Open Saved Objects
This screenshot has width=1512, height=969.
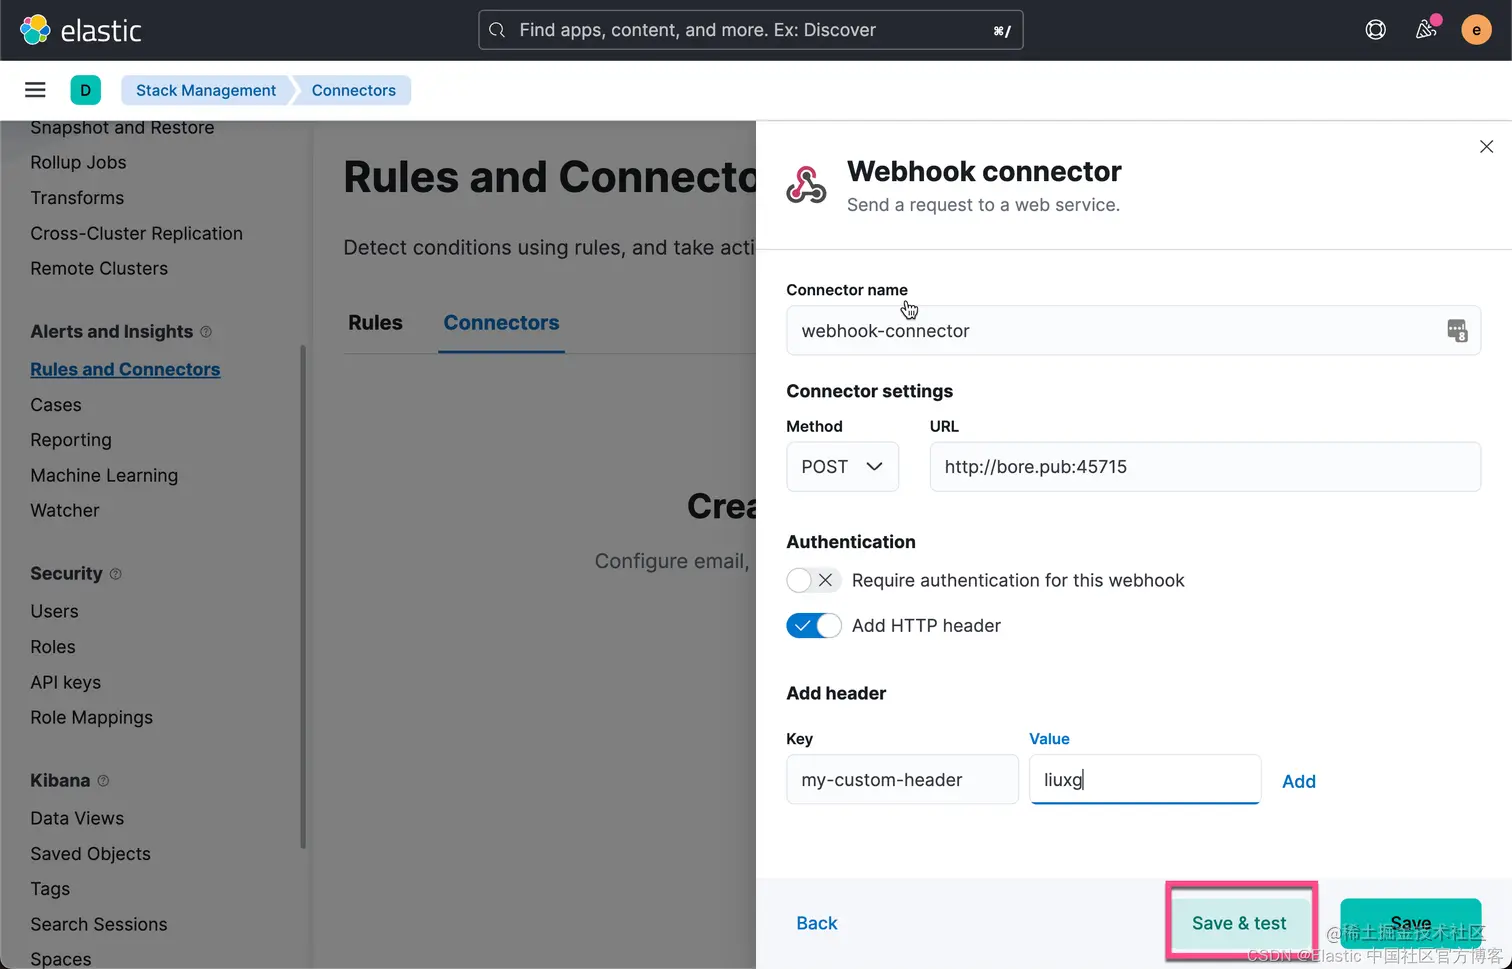click(x=90, y=854)
